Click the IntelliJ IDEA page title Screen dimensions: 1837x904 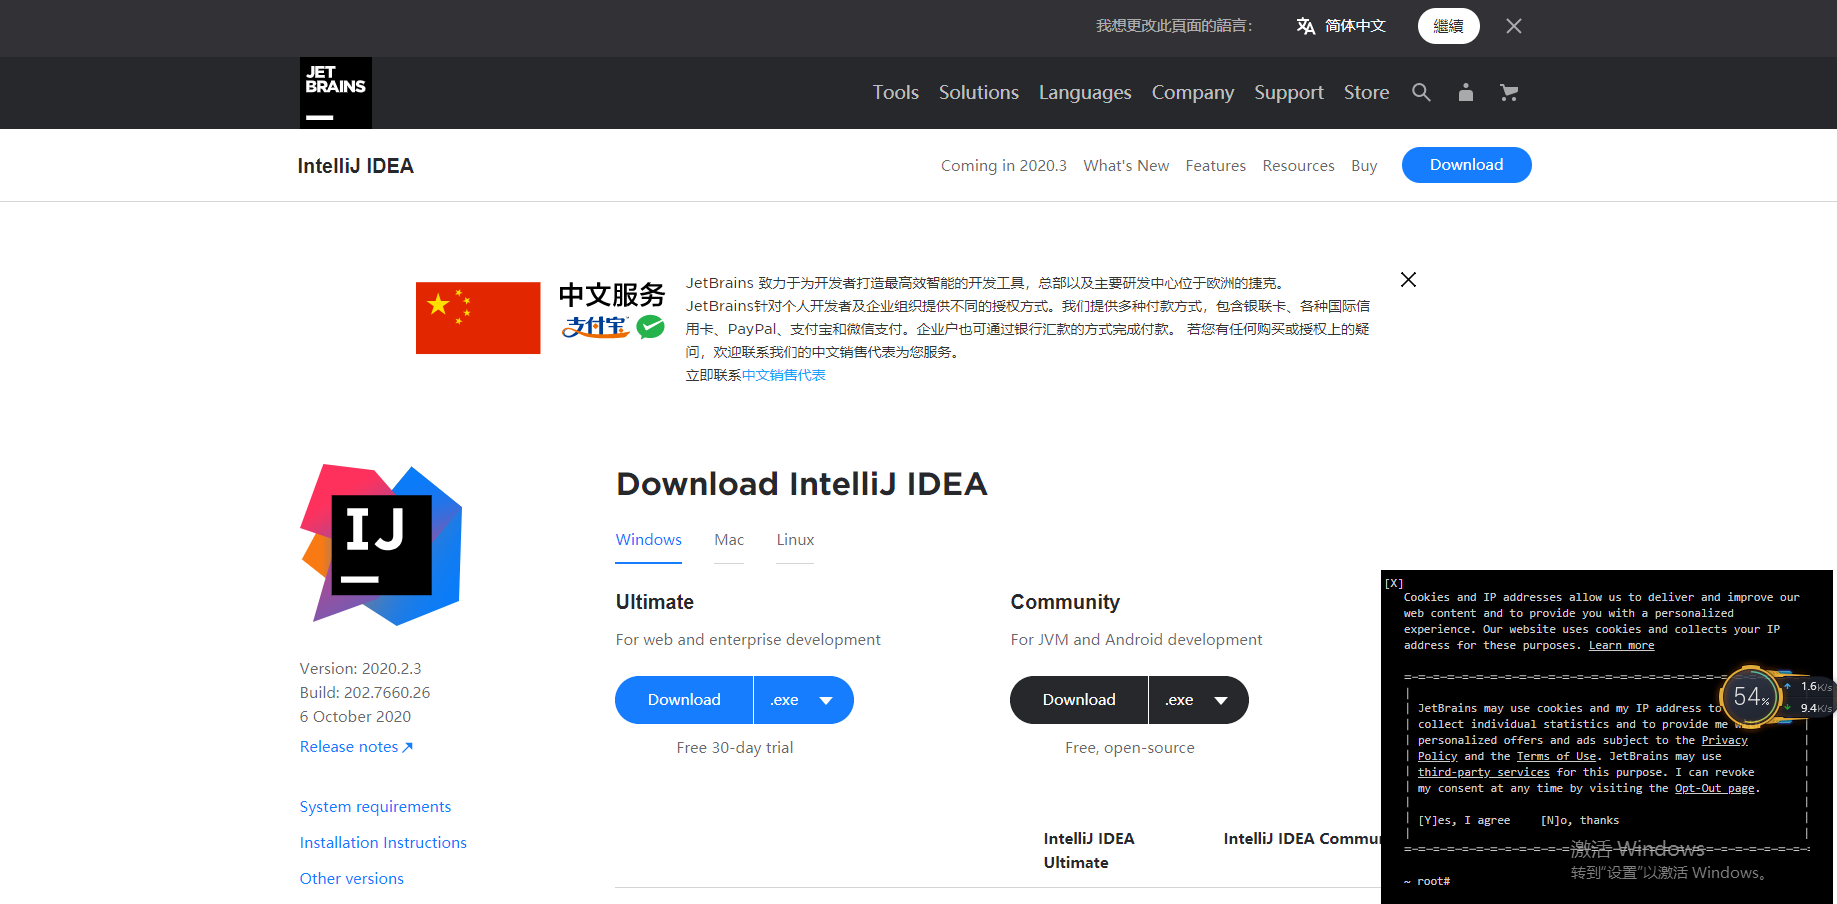355,166
